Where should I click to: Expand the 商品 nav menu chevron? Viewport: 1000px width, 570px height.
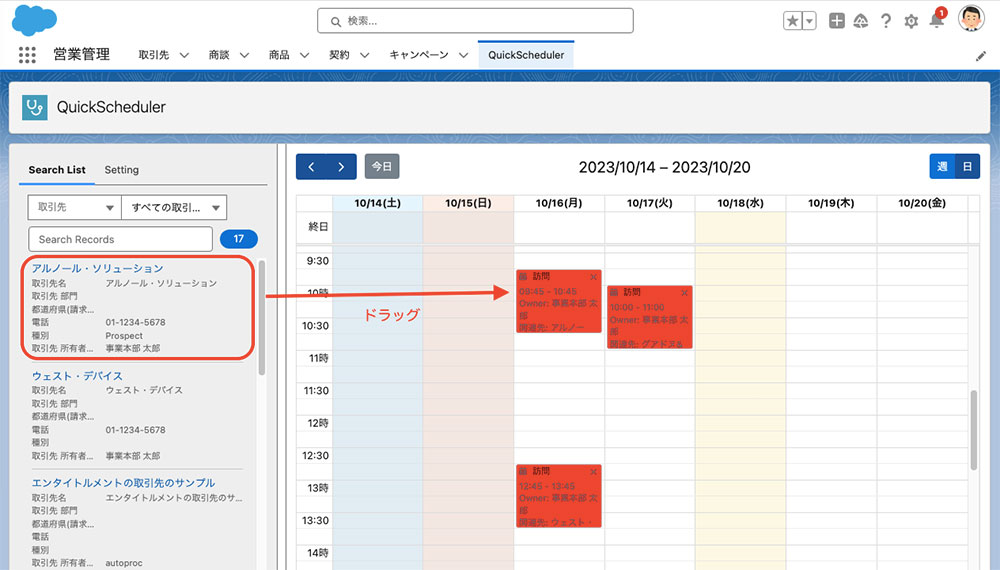point(304,55)
